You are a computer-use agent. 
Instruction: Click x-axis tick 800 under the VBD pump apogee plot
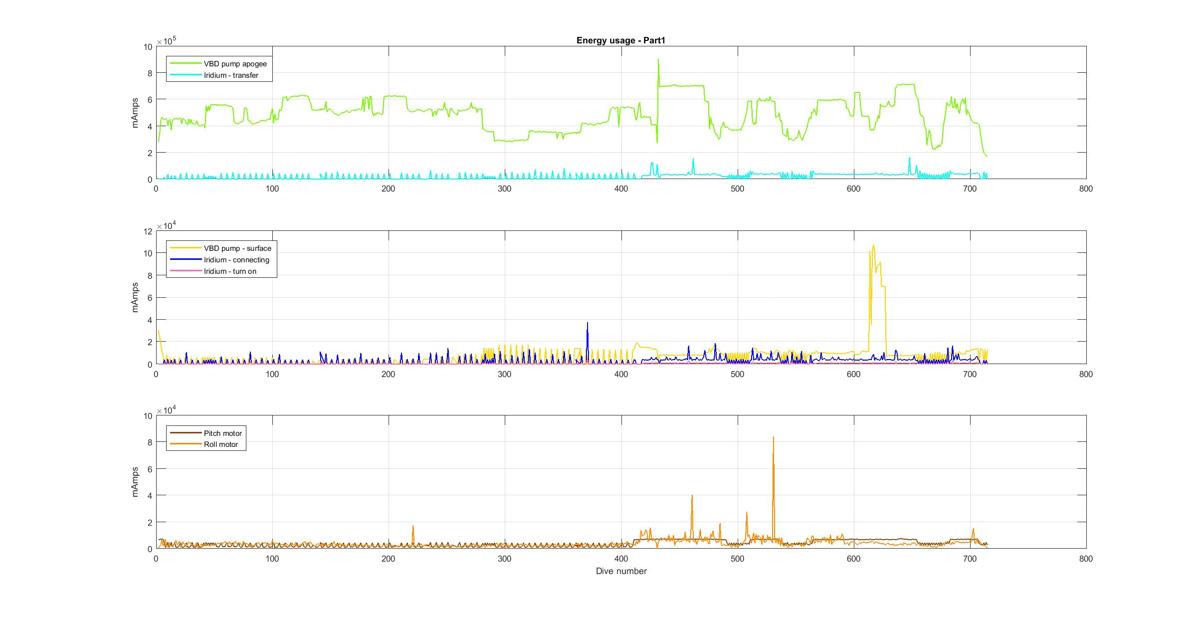(x=1086, y=188)
